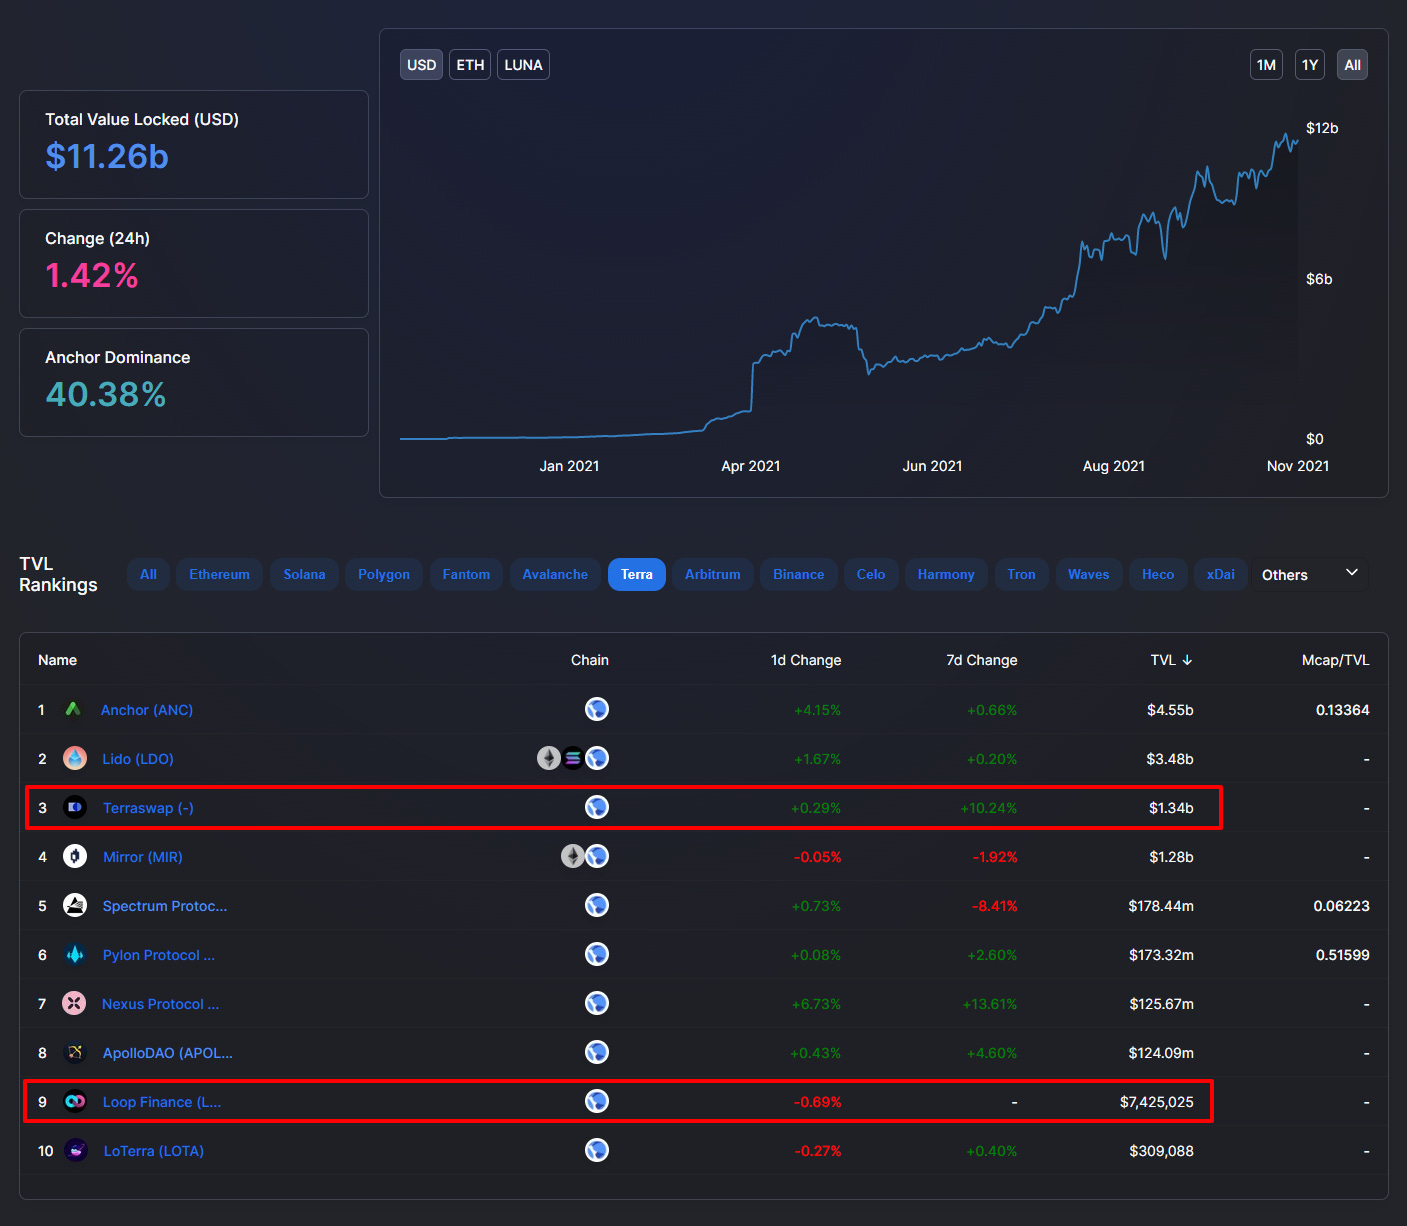The width and height of the screenshot is (1407, 1226).
Task: Select the Fantom chain tab
Action: coord(466,574)
